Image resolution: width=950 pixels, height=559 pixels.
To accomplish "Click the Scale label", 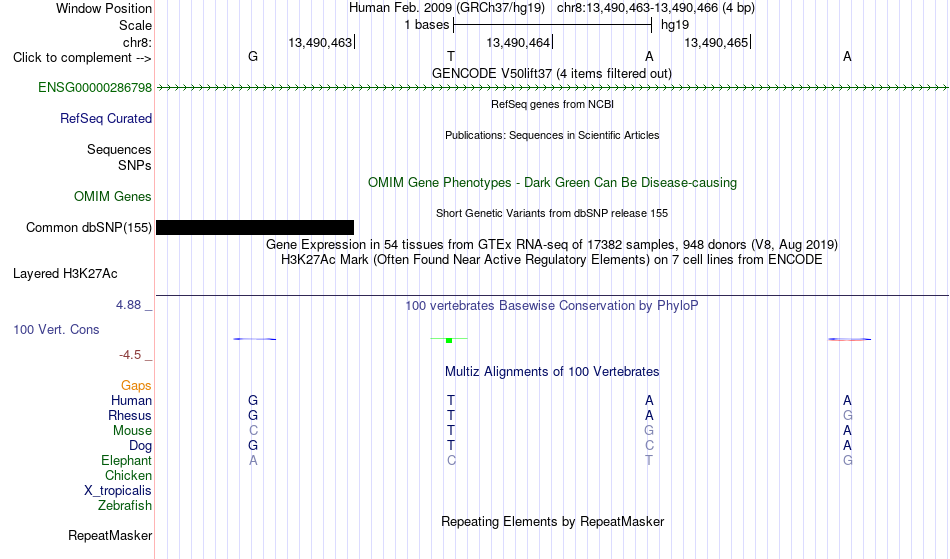I will point(136,25).
